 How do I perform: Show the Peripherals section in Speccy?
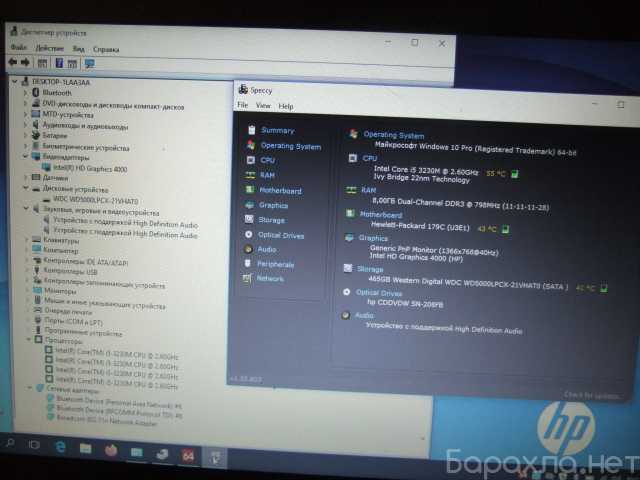[x=275, y=264]
